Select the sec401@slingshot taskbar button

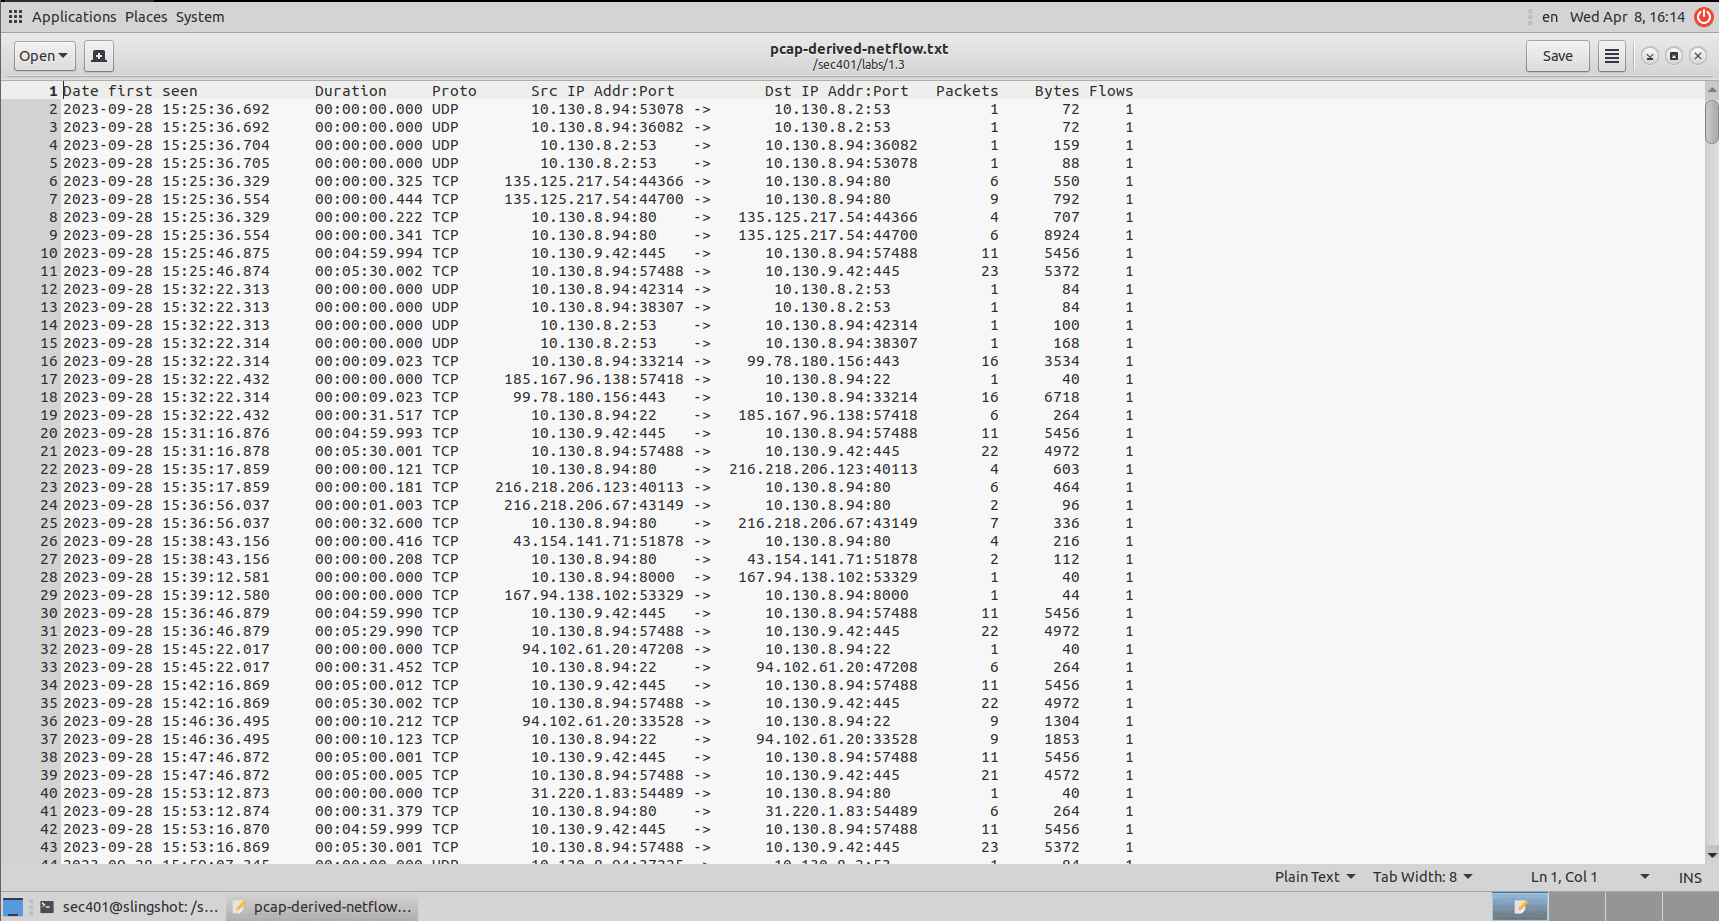click(140, 907)
